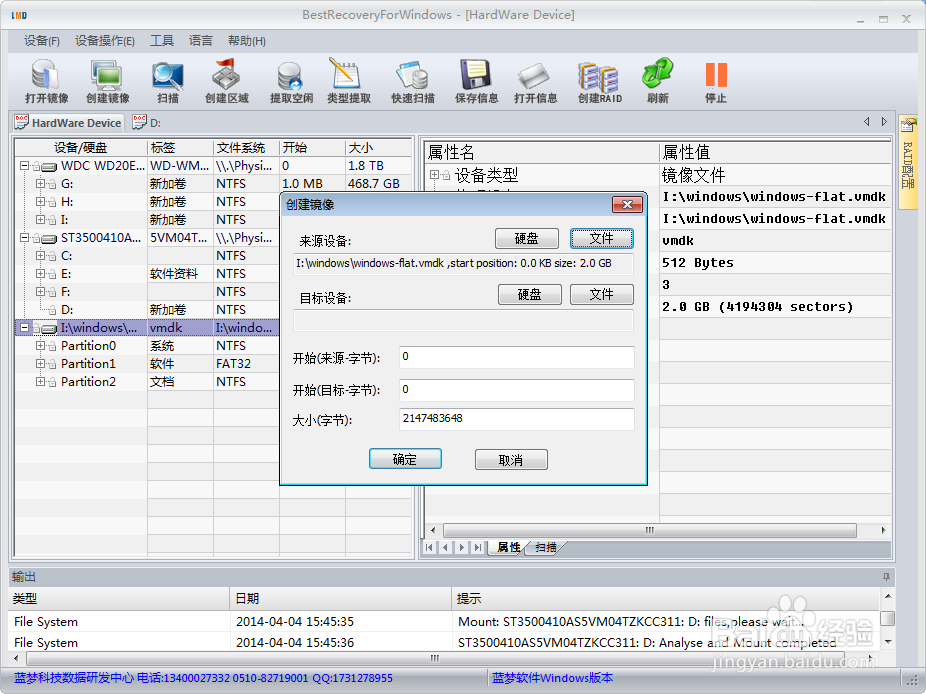Open the 类型提取 toolbar tool
The width and height of the screenshot is (926, 694).
point(348,82)
